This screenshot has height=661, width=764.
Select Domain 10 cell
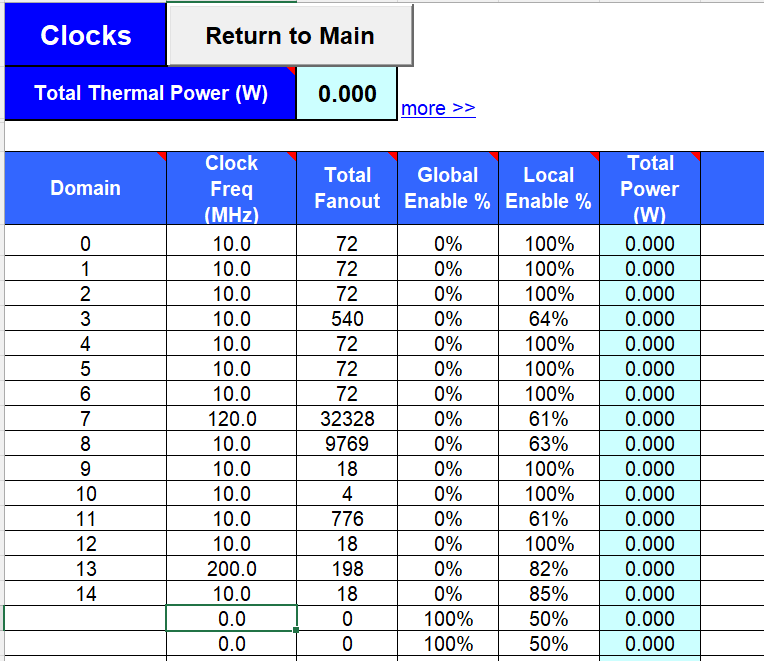click(85, 493)
